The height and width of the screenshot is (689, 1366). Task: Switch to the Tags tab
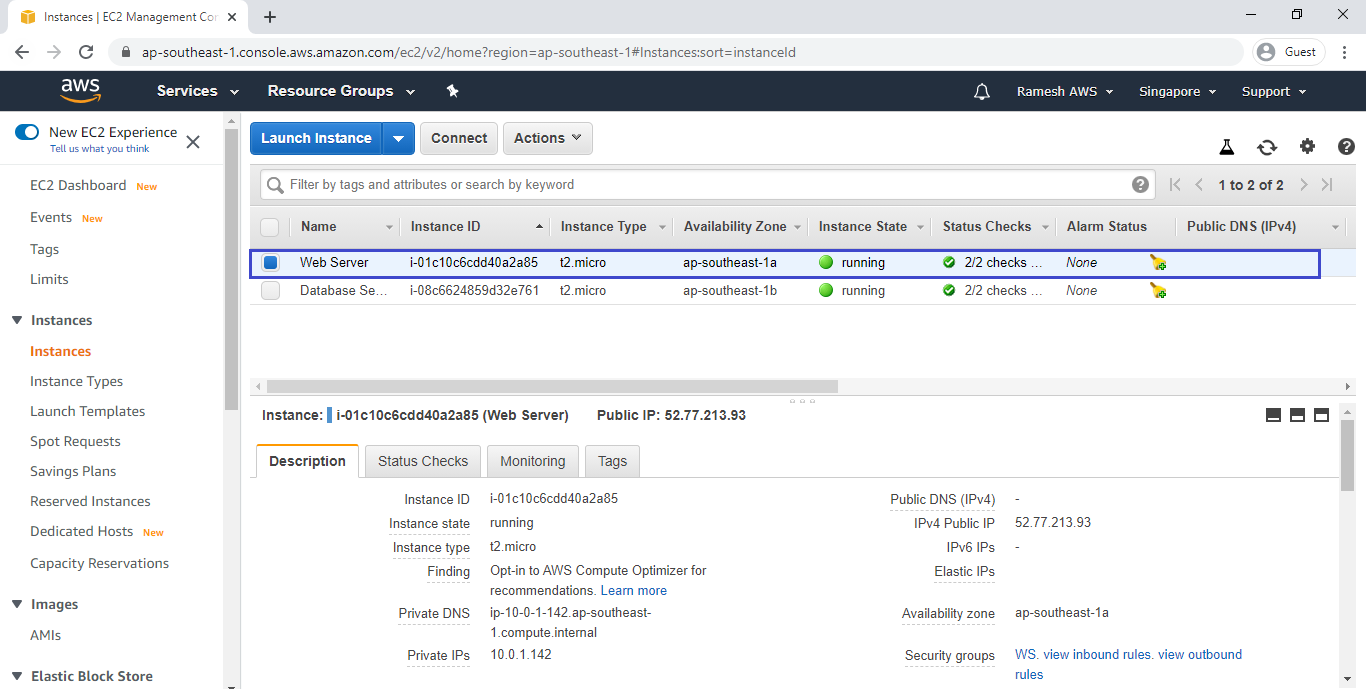(612, 461)
